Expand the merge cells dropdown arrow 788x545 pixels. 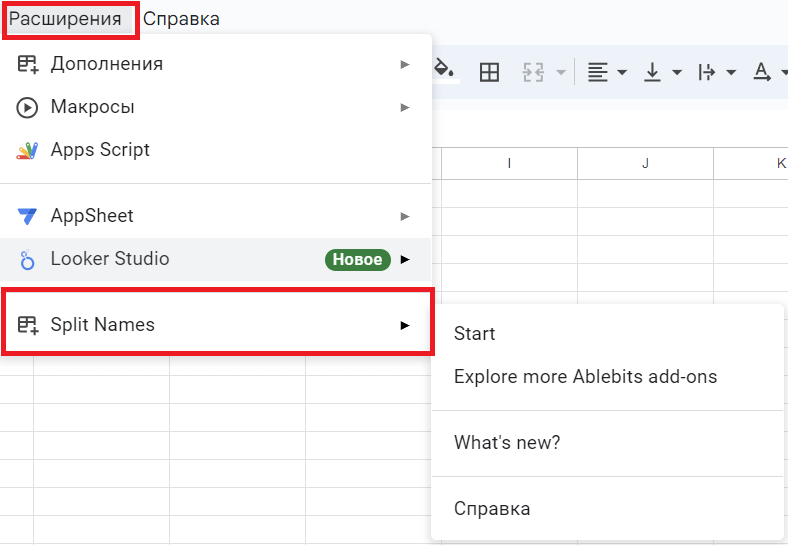coord(561,72)
